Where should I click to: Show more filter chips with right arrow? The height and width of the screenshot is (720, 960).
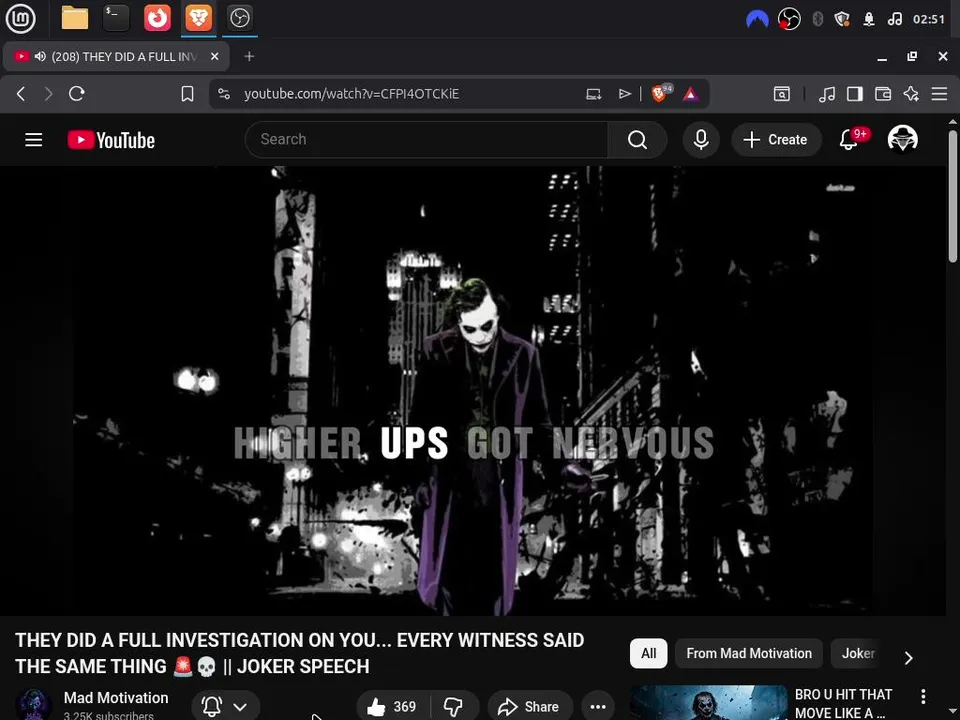point(909,657)
